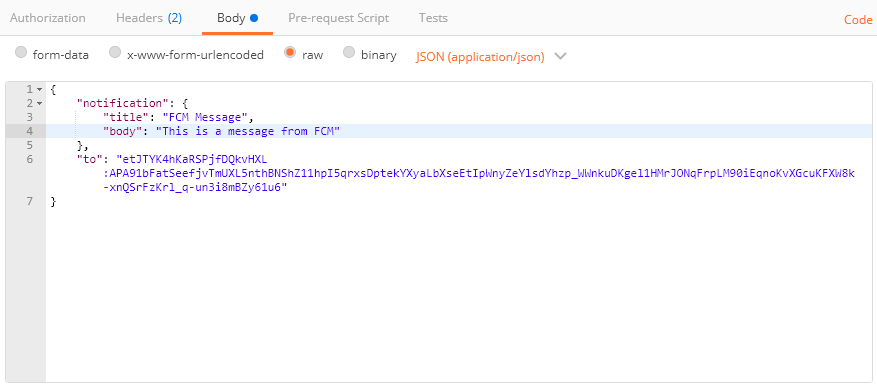Click line number 5 in the gutter

click(x=29, y=145)
